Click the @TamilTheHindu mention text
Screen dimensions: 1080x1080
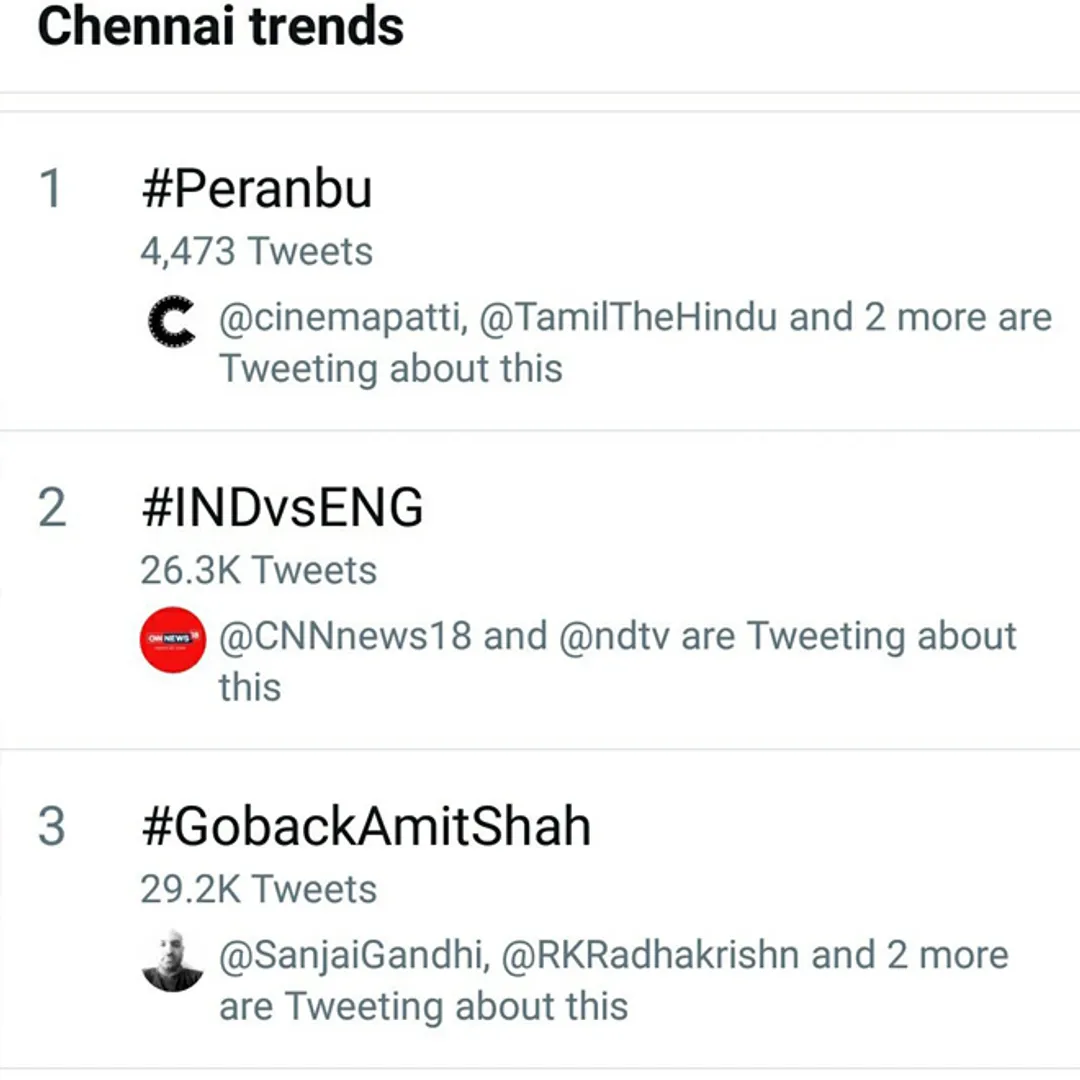[627, 318]
